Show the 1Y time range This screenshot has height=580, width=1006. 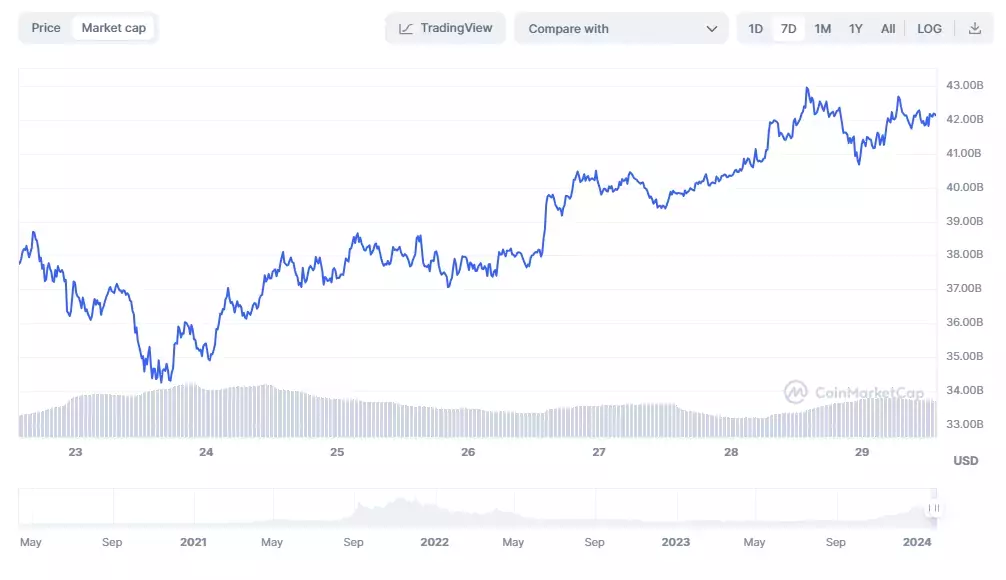(856, 28)
